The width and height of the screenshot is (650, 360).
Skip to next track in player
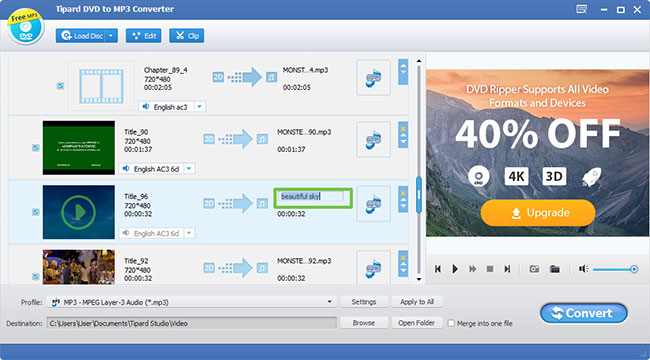[507, 269]
